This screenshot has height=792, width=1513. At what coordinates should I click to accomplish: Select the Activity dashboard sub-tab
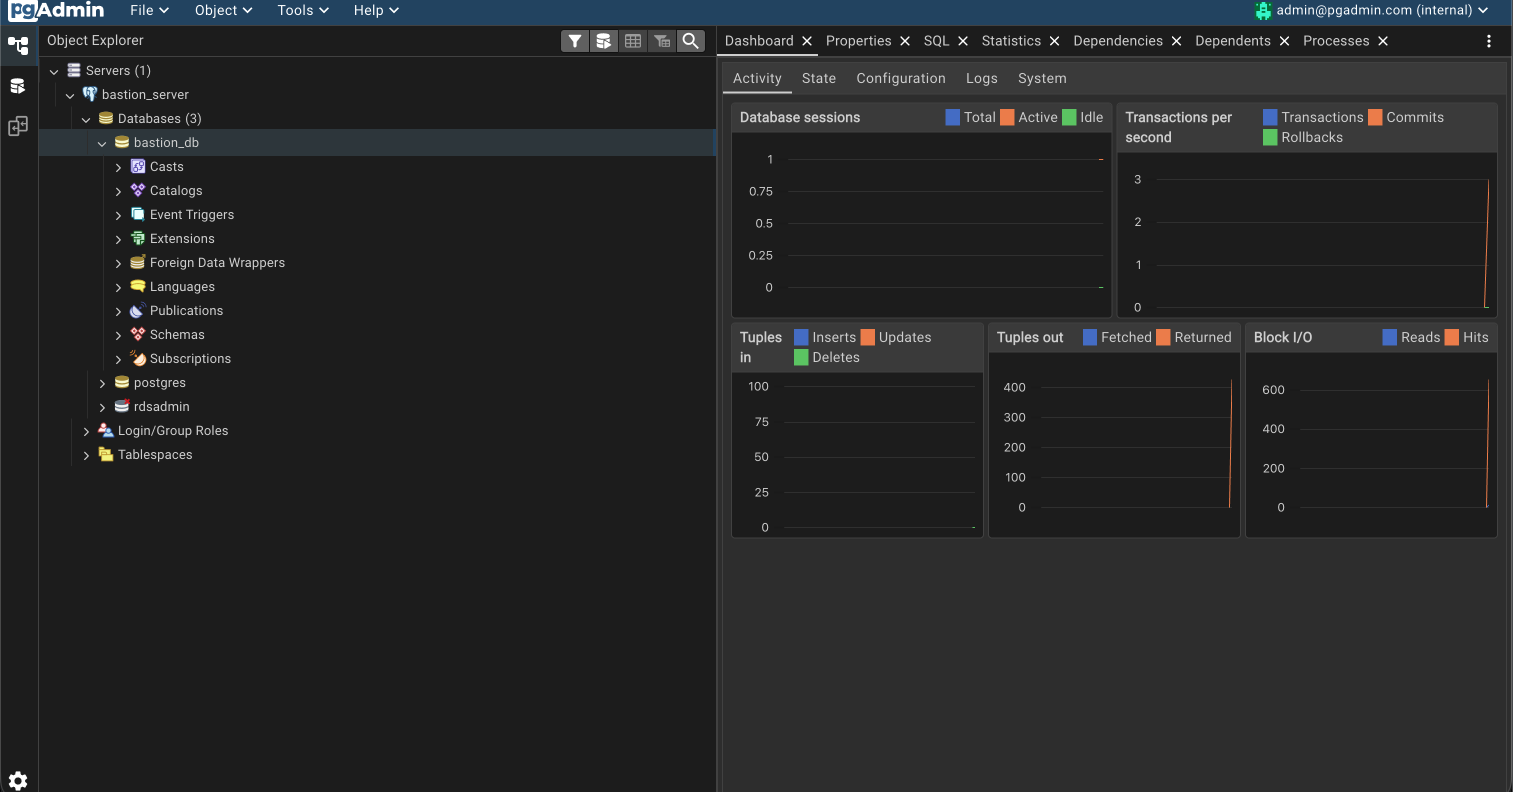[757, 78]
